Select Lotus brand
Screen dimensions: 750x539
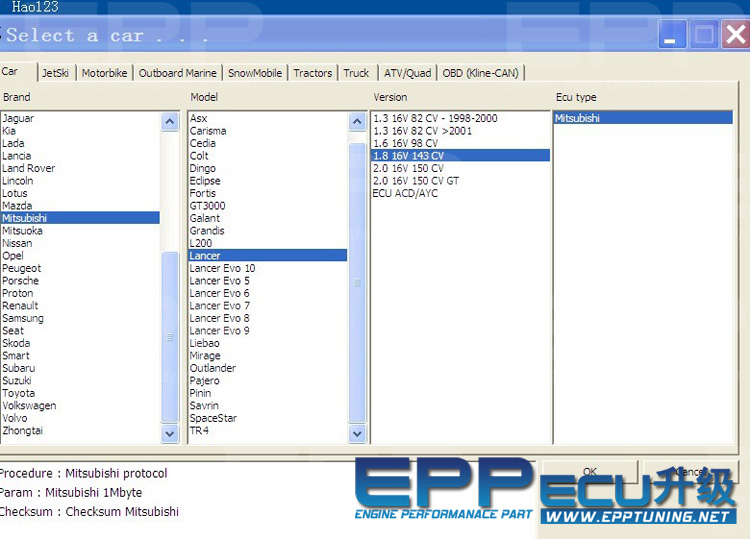[80, 193]
